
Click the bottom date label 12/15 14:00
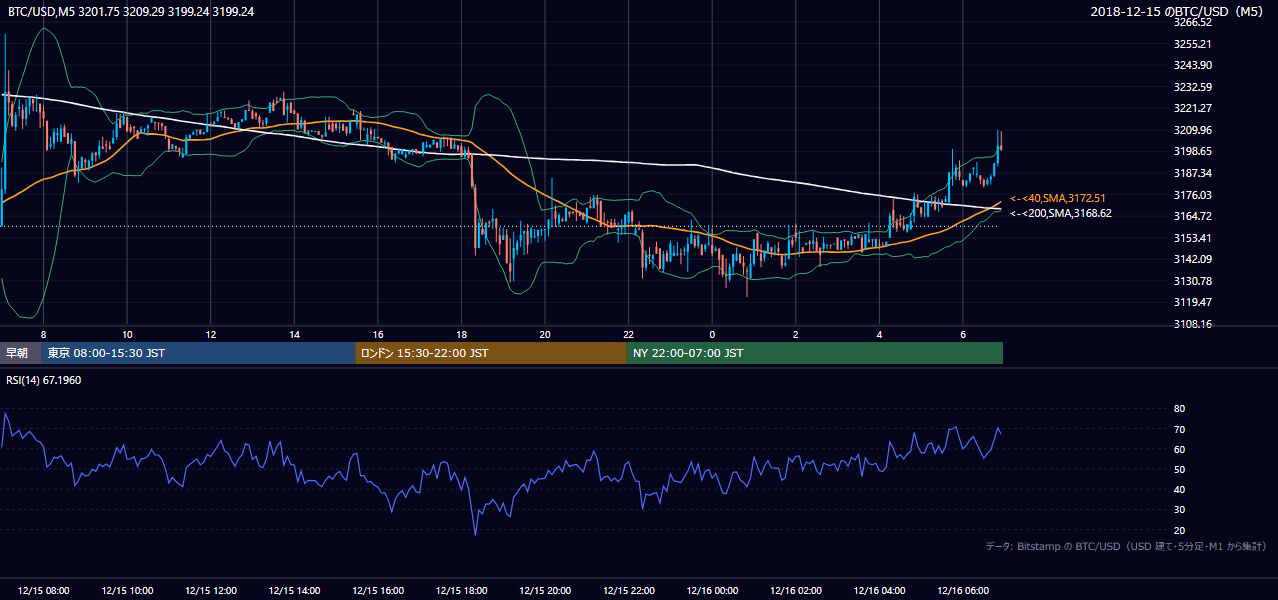coord(294,591)
